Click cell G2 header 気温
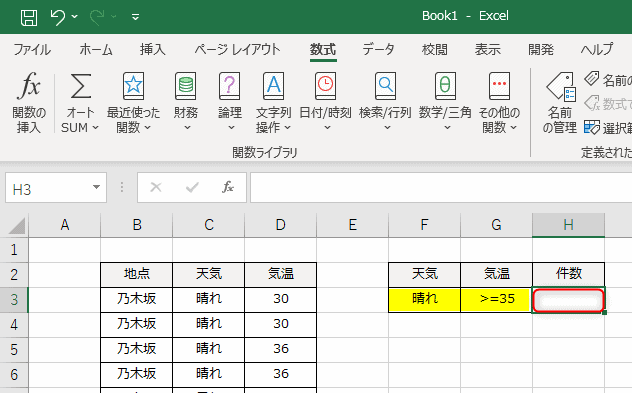Screen dimensions: 632x393 (496, 274)
